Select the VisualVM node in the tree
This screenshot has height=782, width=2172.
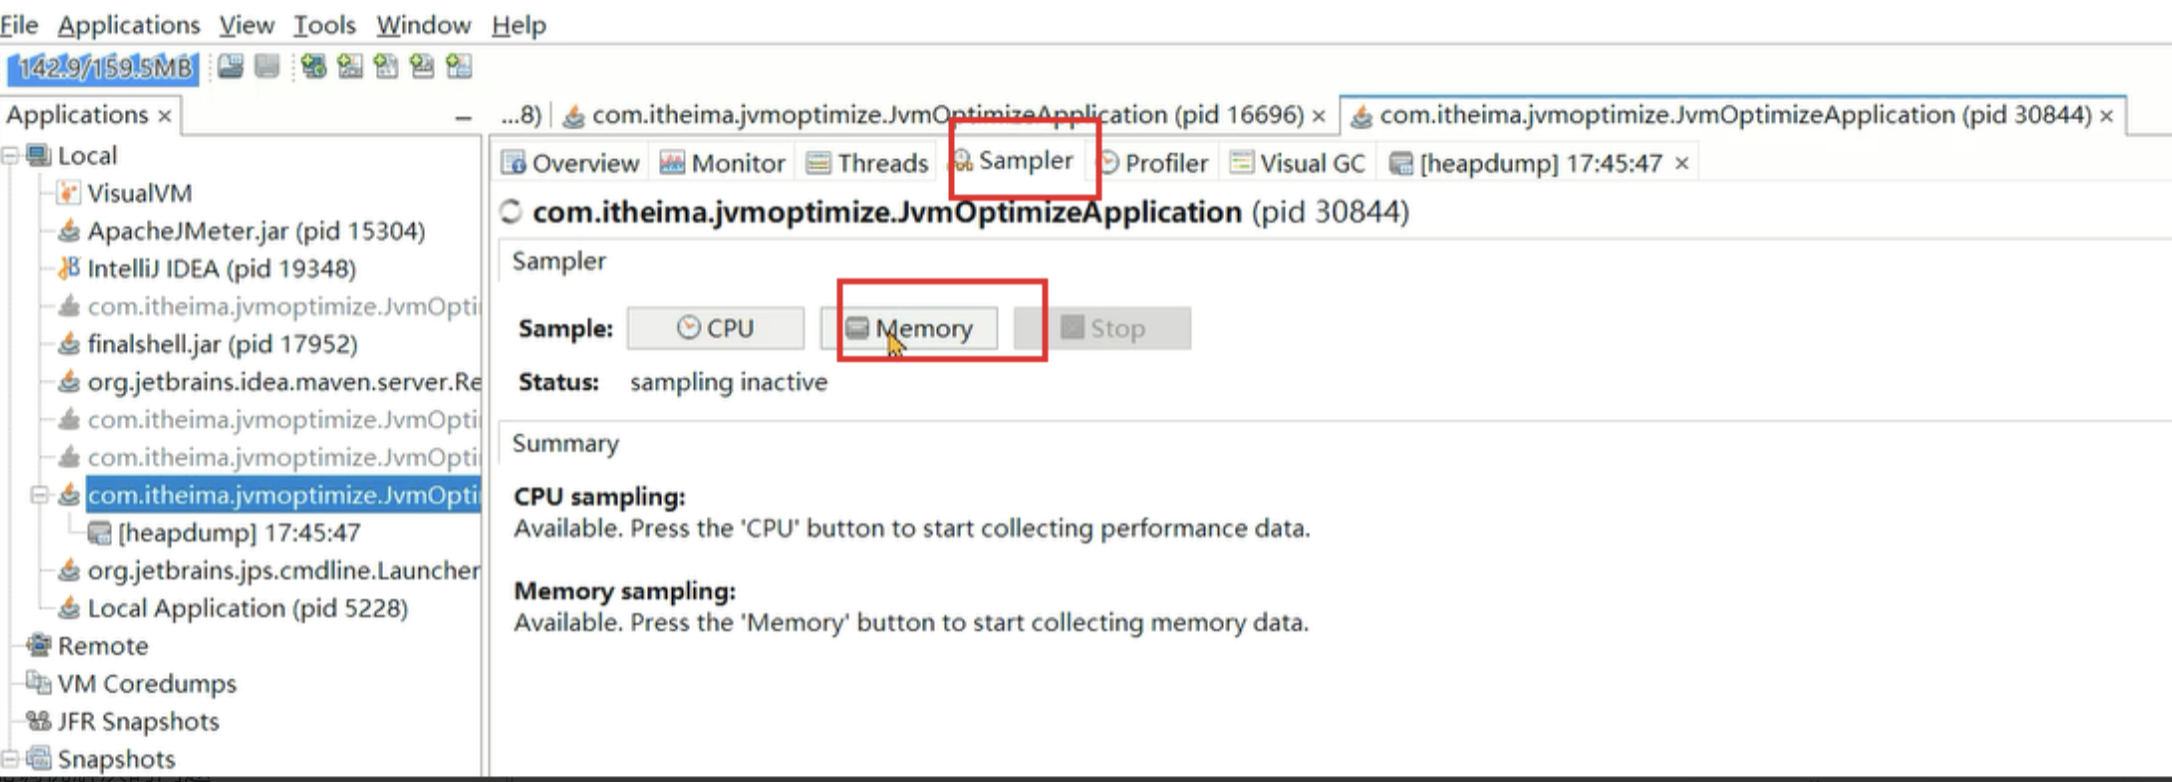coord(139,193)
